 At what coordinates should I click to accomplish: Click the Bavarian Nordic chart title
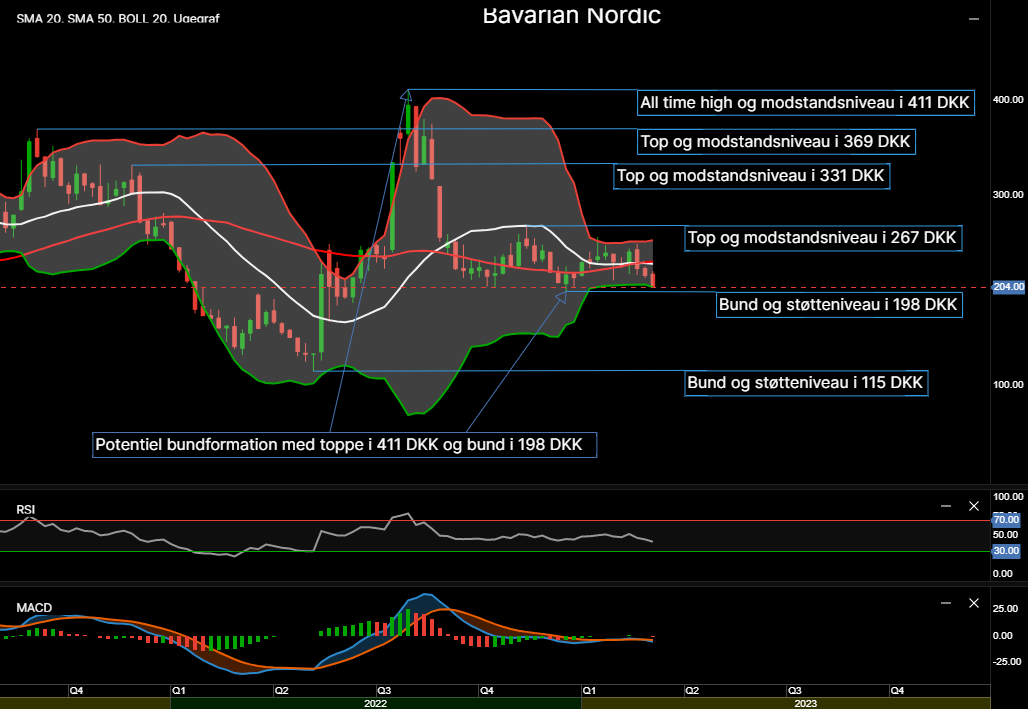(x=572, y=14)
